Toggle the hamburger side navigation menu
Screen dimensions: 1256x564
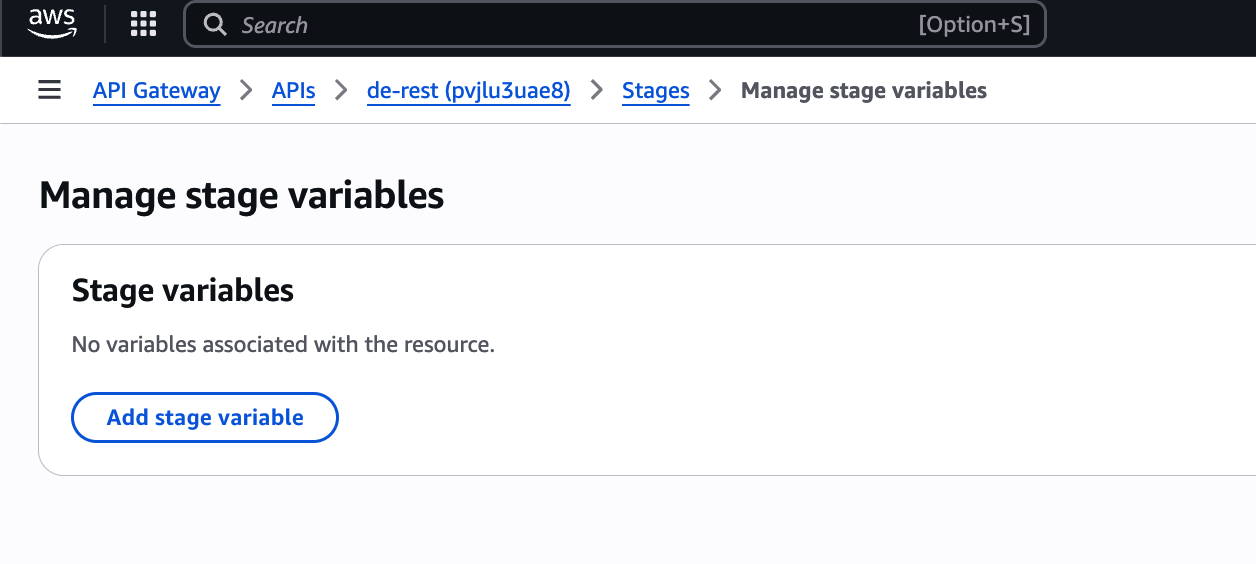coord(49,90)
